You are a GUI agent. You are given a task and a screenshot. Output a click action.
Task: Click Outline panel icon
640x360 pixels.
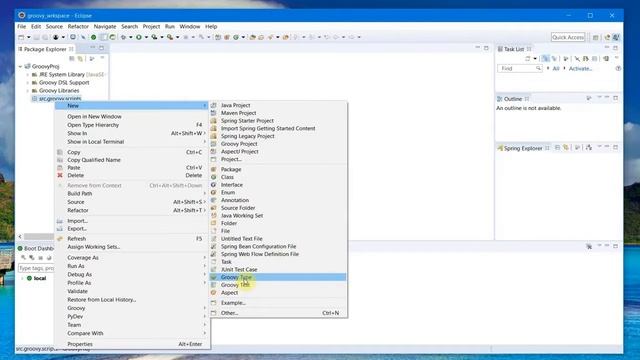(500, 99)
